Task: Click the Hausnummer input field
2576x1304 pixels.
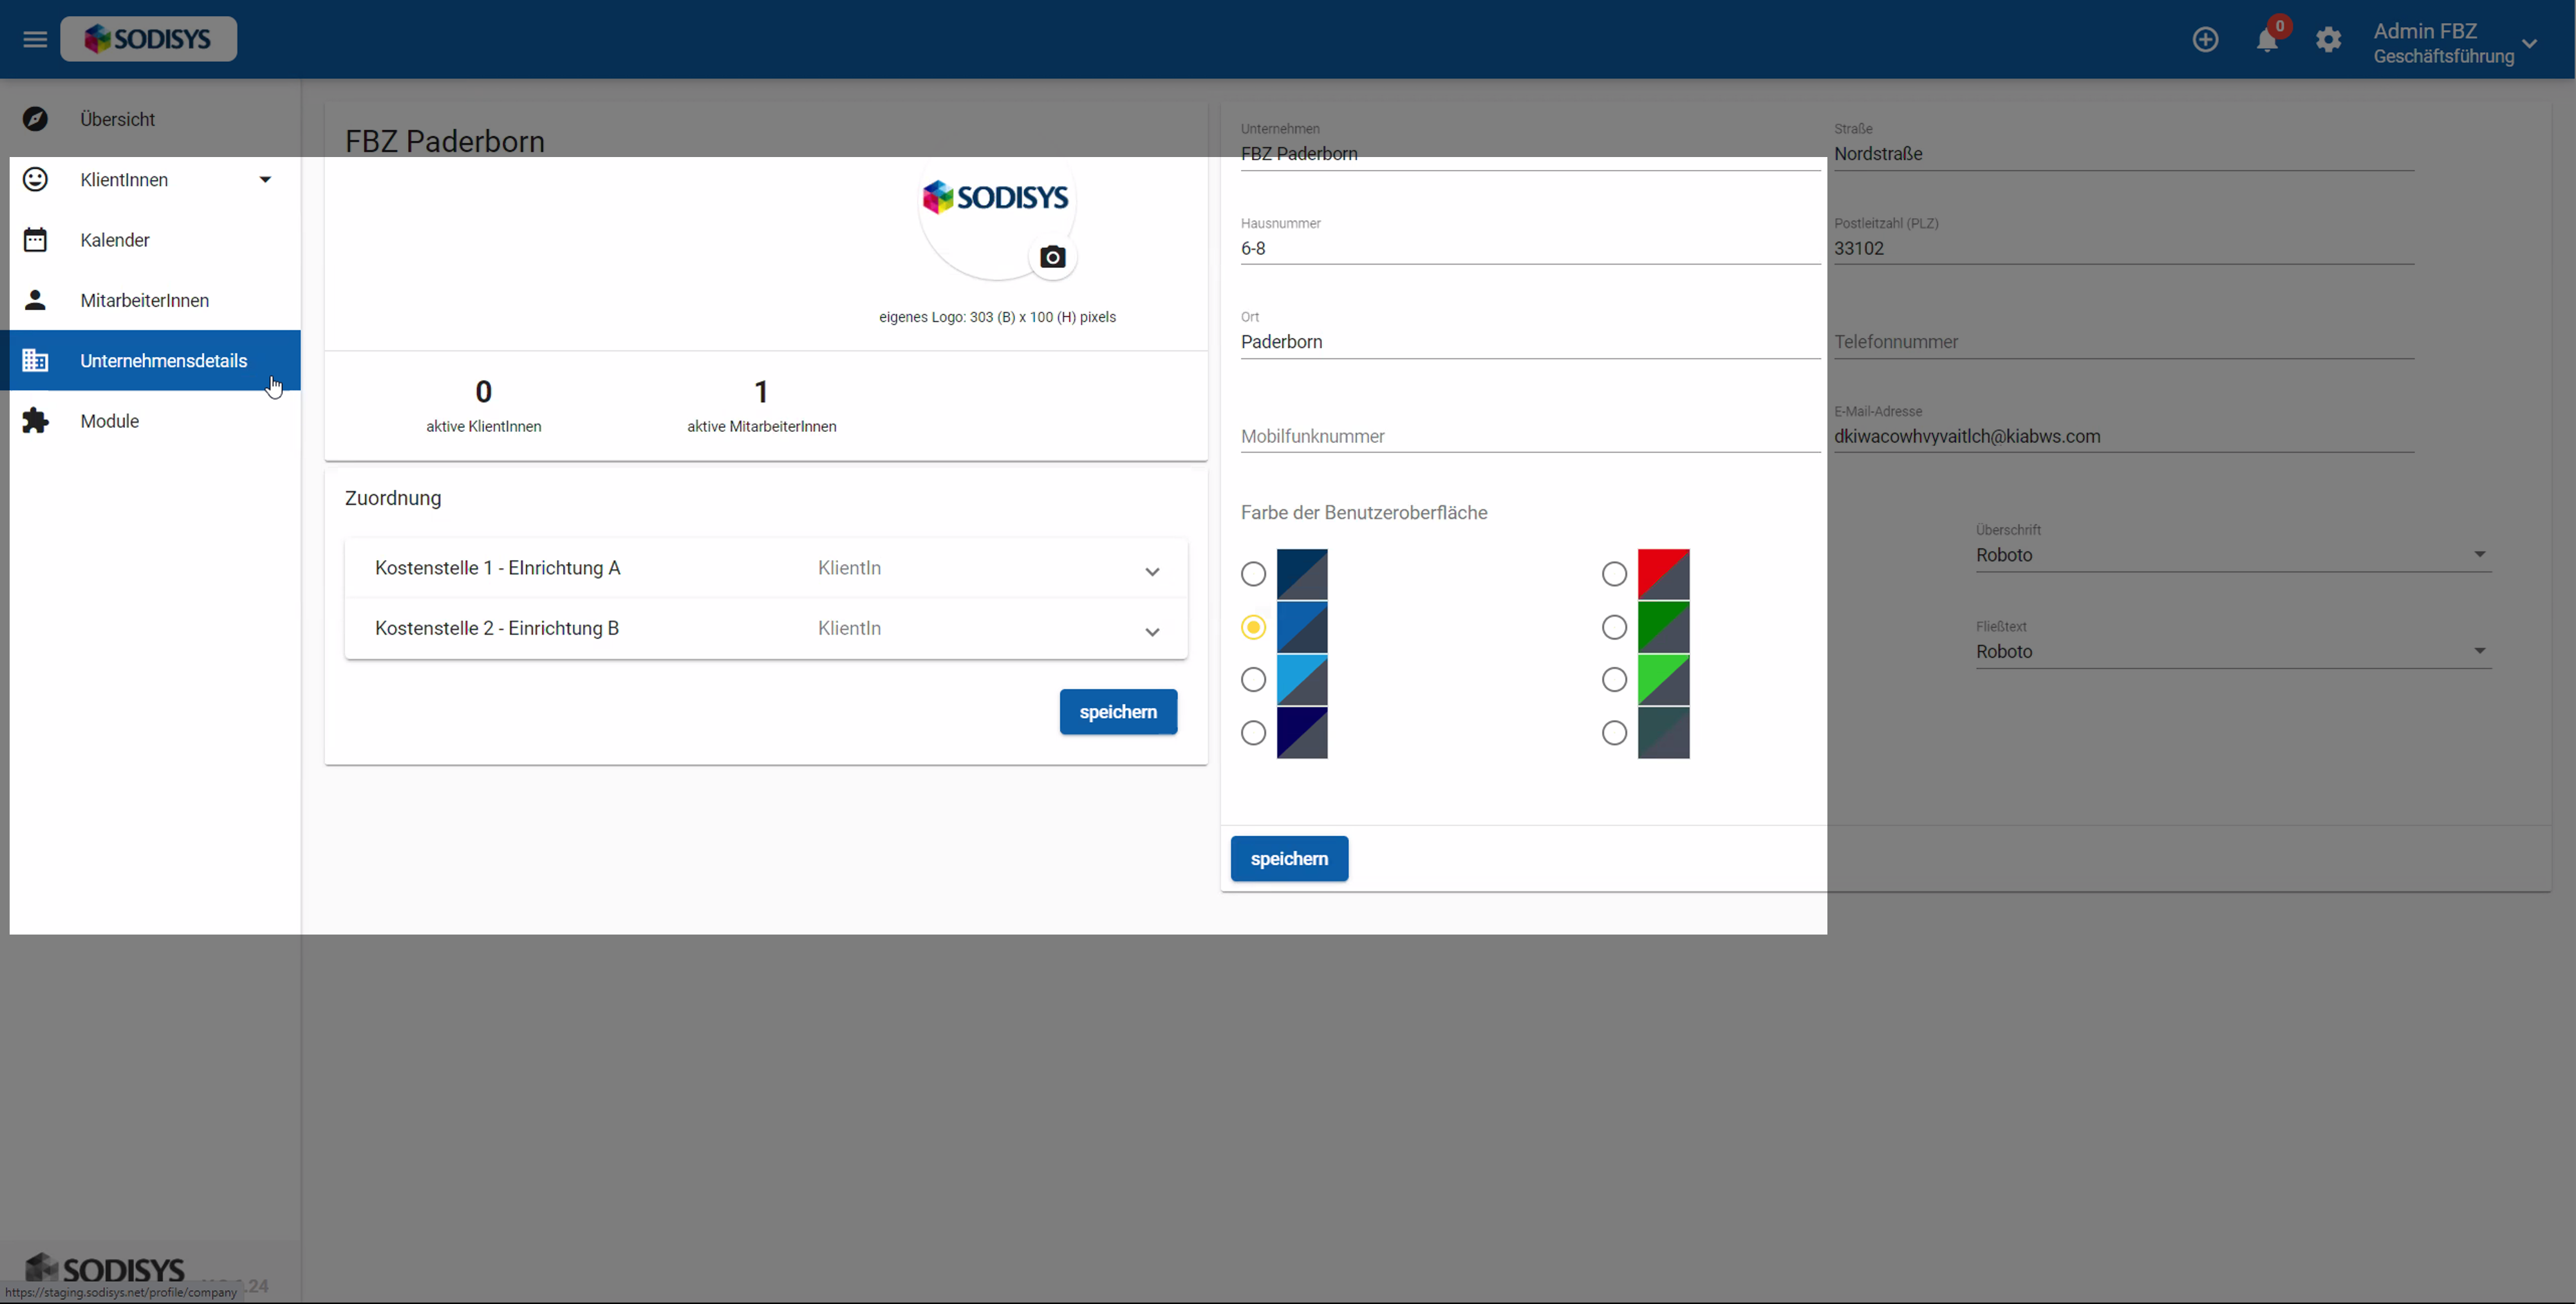Action: (x=1530, y=248)
